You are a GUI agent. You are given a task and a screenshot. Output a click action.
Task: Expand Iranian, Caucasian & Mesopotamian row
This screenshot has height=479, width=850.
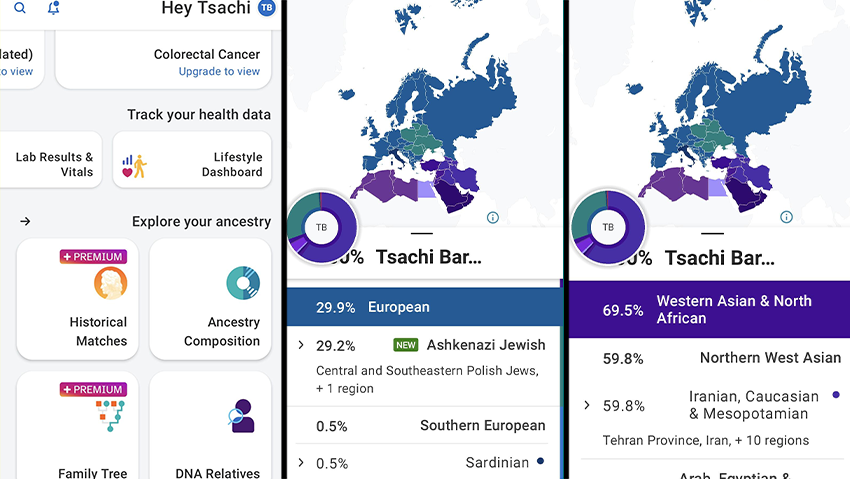click(587, 405)
